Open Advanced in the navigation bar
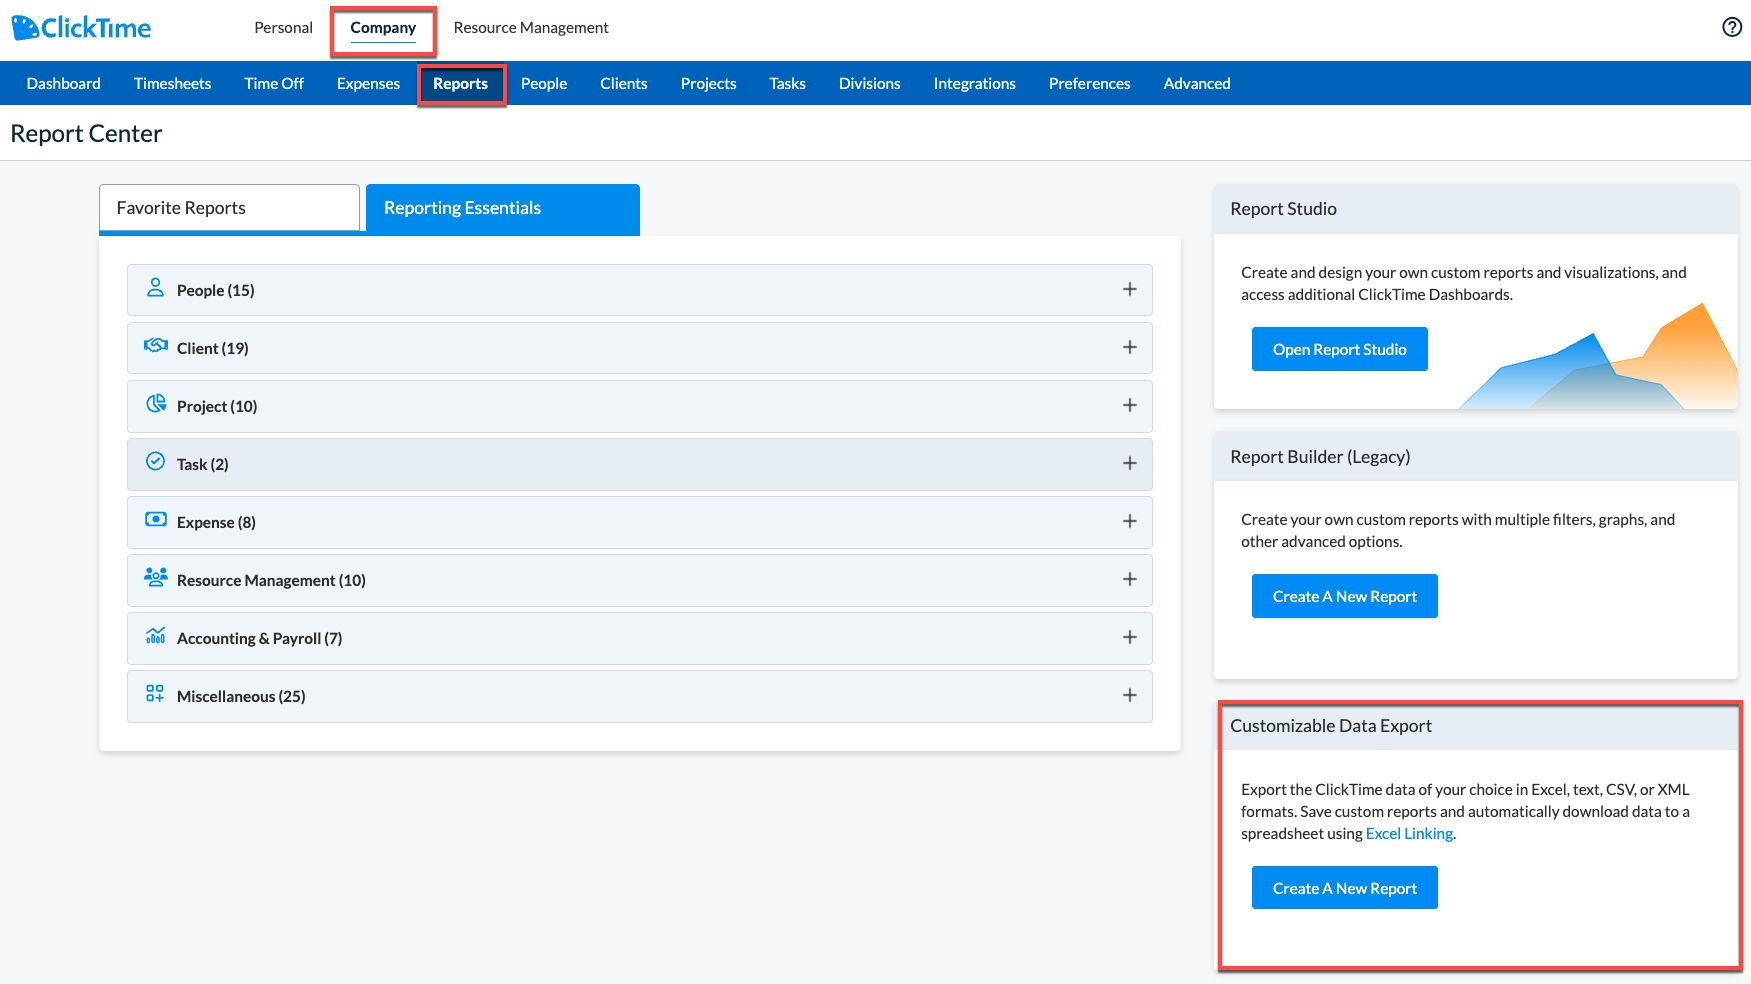The height and width of the screenshot is (984, 1751). [1197, 84]
